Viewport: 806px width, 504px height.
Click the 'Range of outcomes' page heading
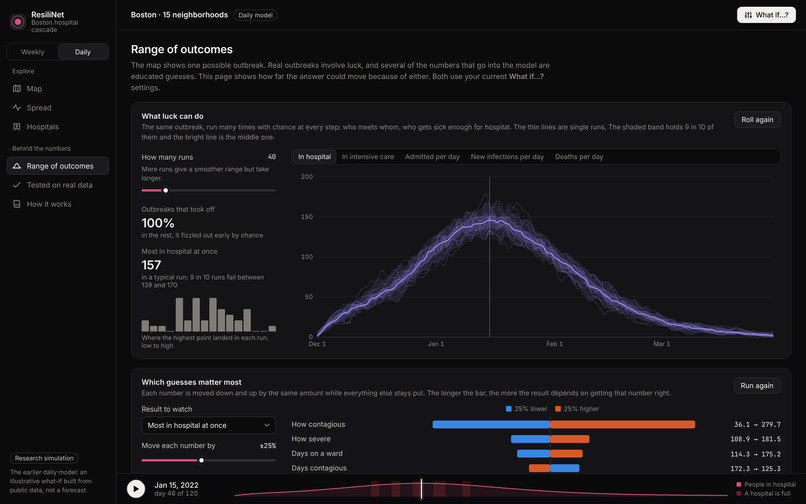(x=181, y=49)
